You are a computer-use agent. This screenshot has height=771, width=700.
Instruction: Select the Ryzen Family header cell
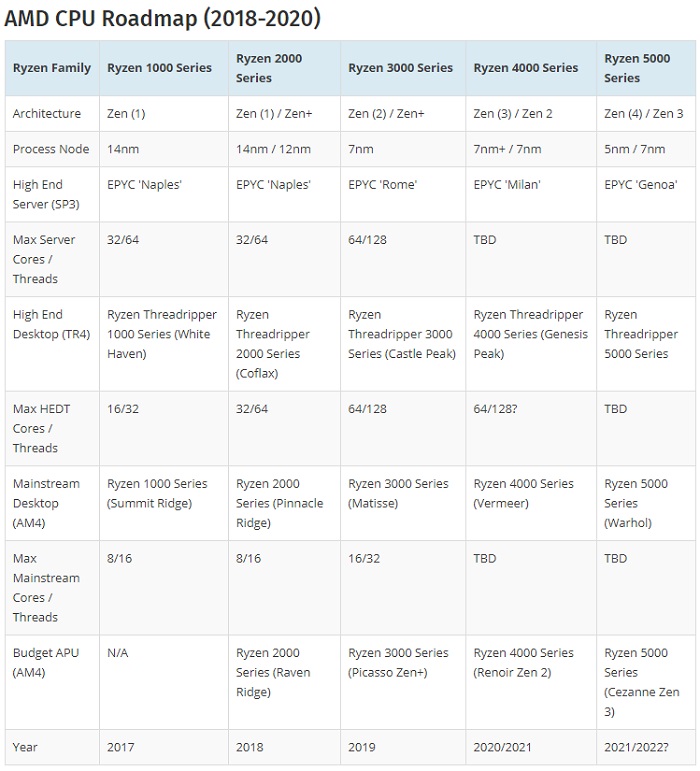click(52, 68)
